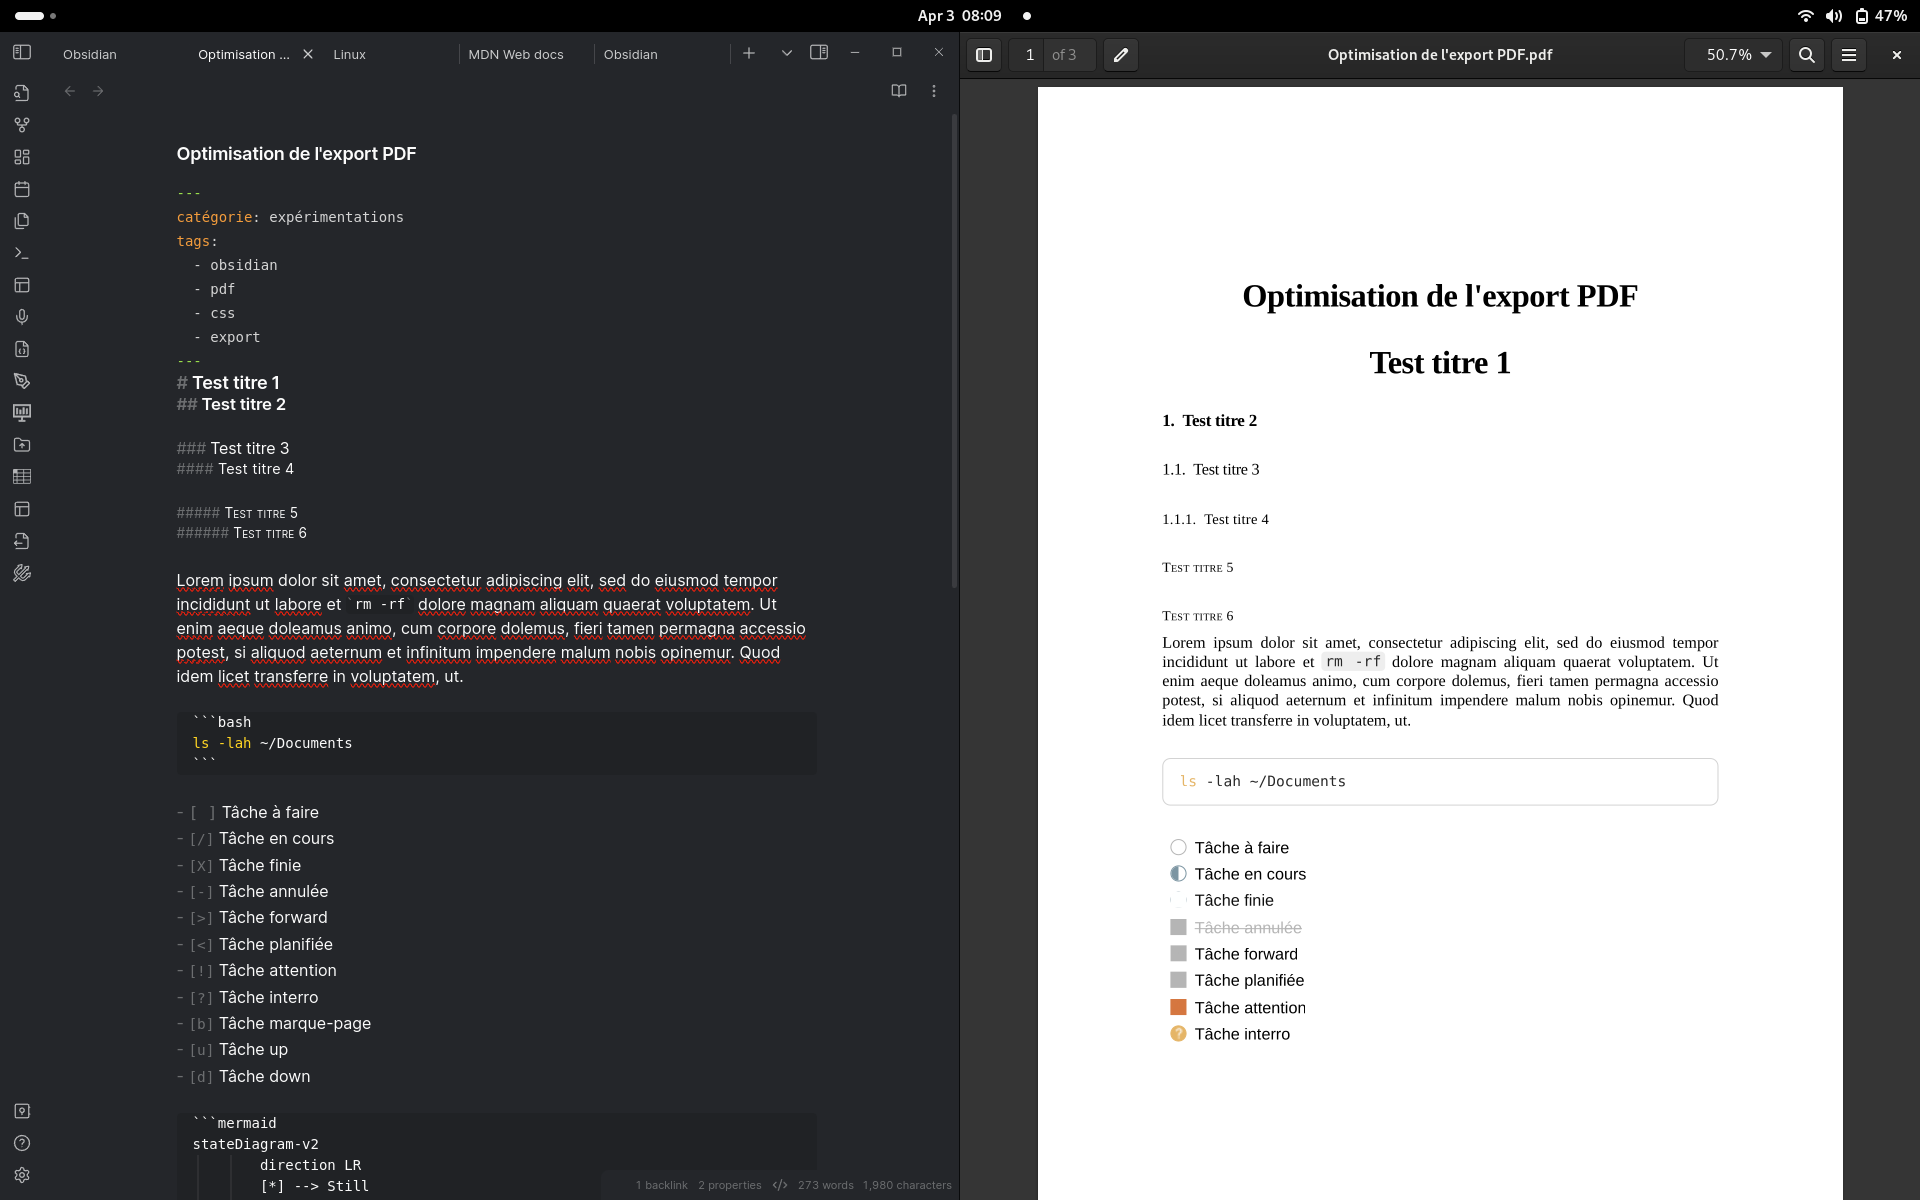Toggle Obsidian right sidebar panel
This screenshot has height=1200, width=1920.
[x=819, y=53]
